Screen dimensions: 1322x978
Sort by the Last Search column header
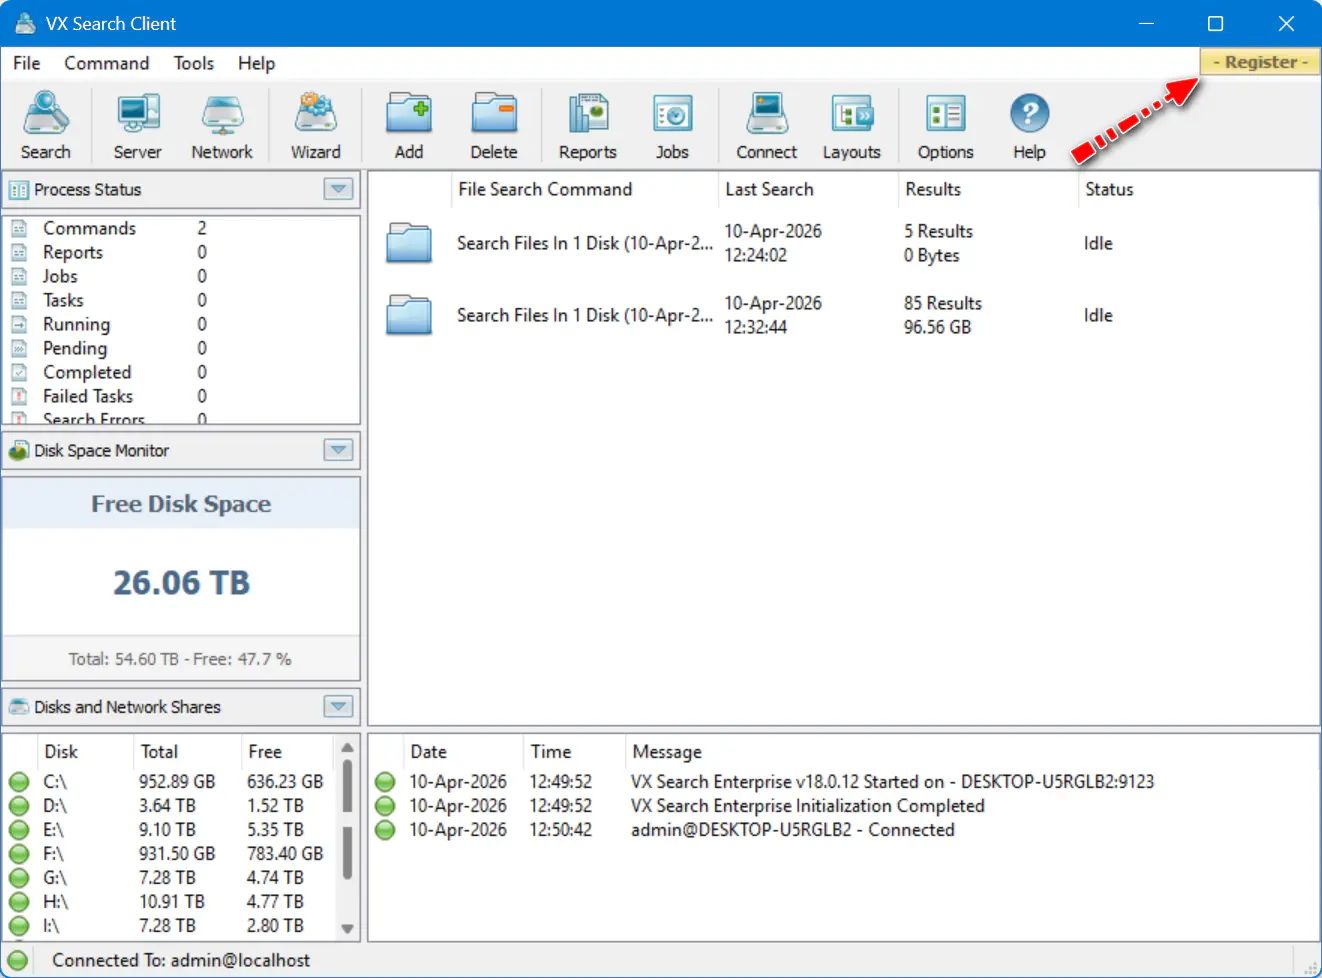point(769,189)
